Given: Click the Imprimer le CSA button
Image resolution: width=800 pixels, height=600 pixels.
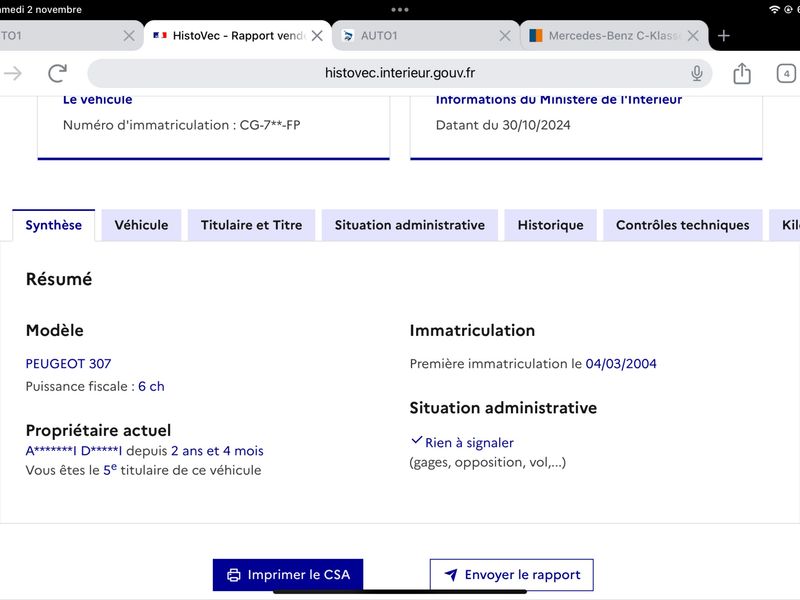Looking at the screenshot, I should tap(288, 575).
